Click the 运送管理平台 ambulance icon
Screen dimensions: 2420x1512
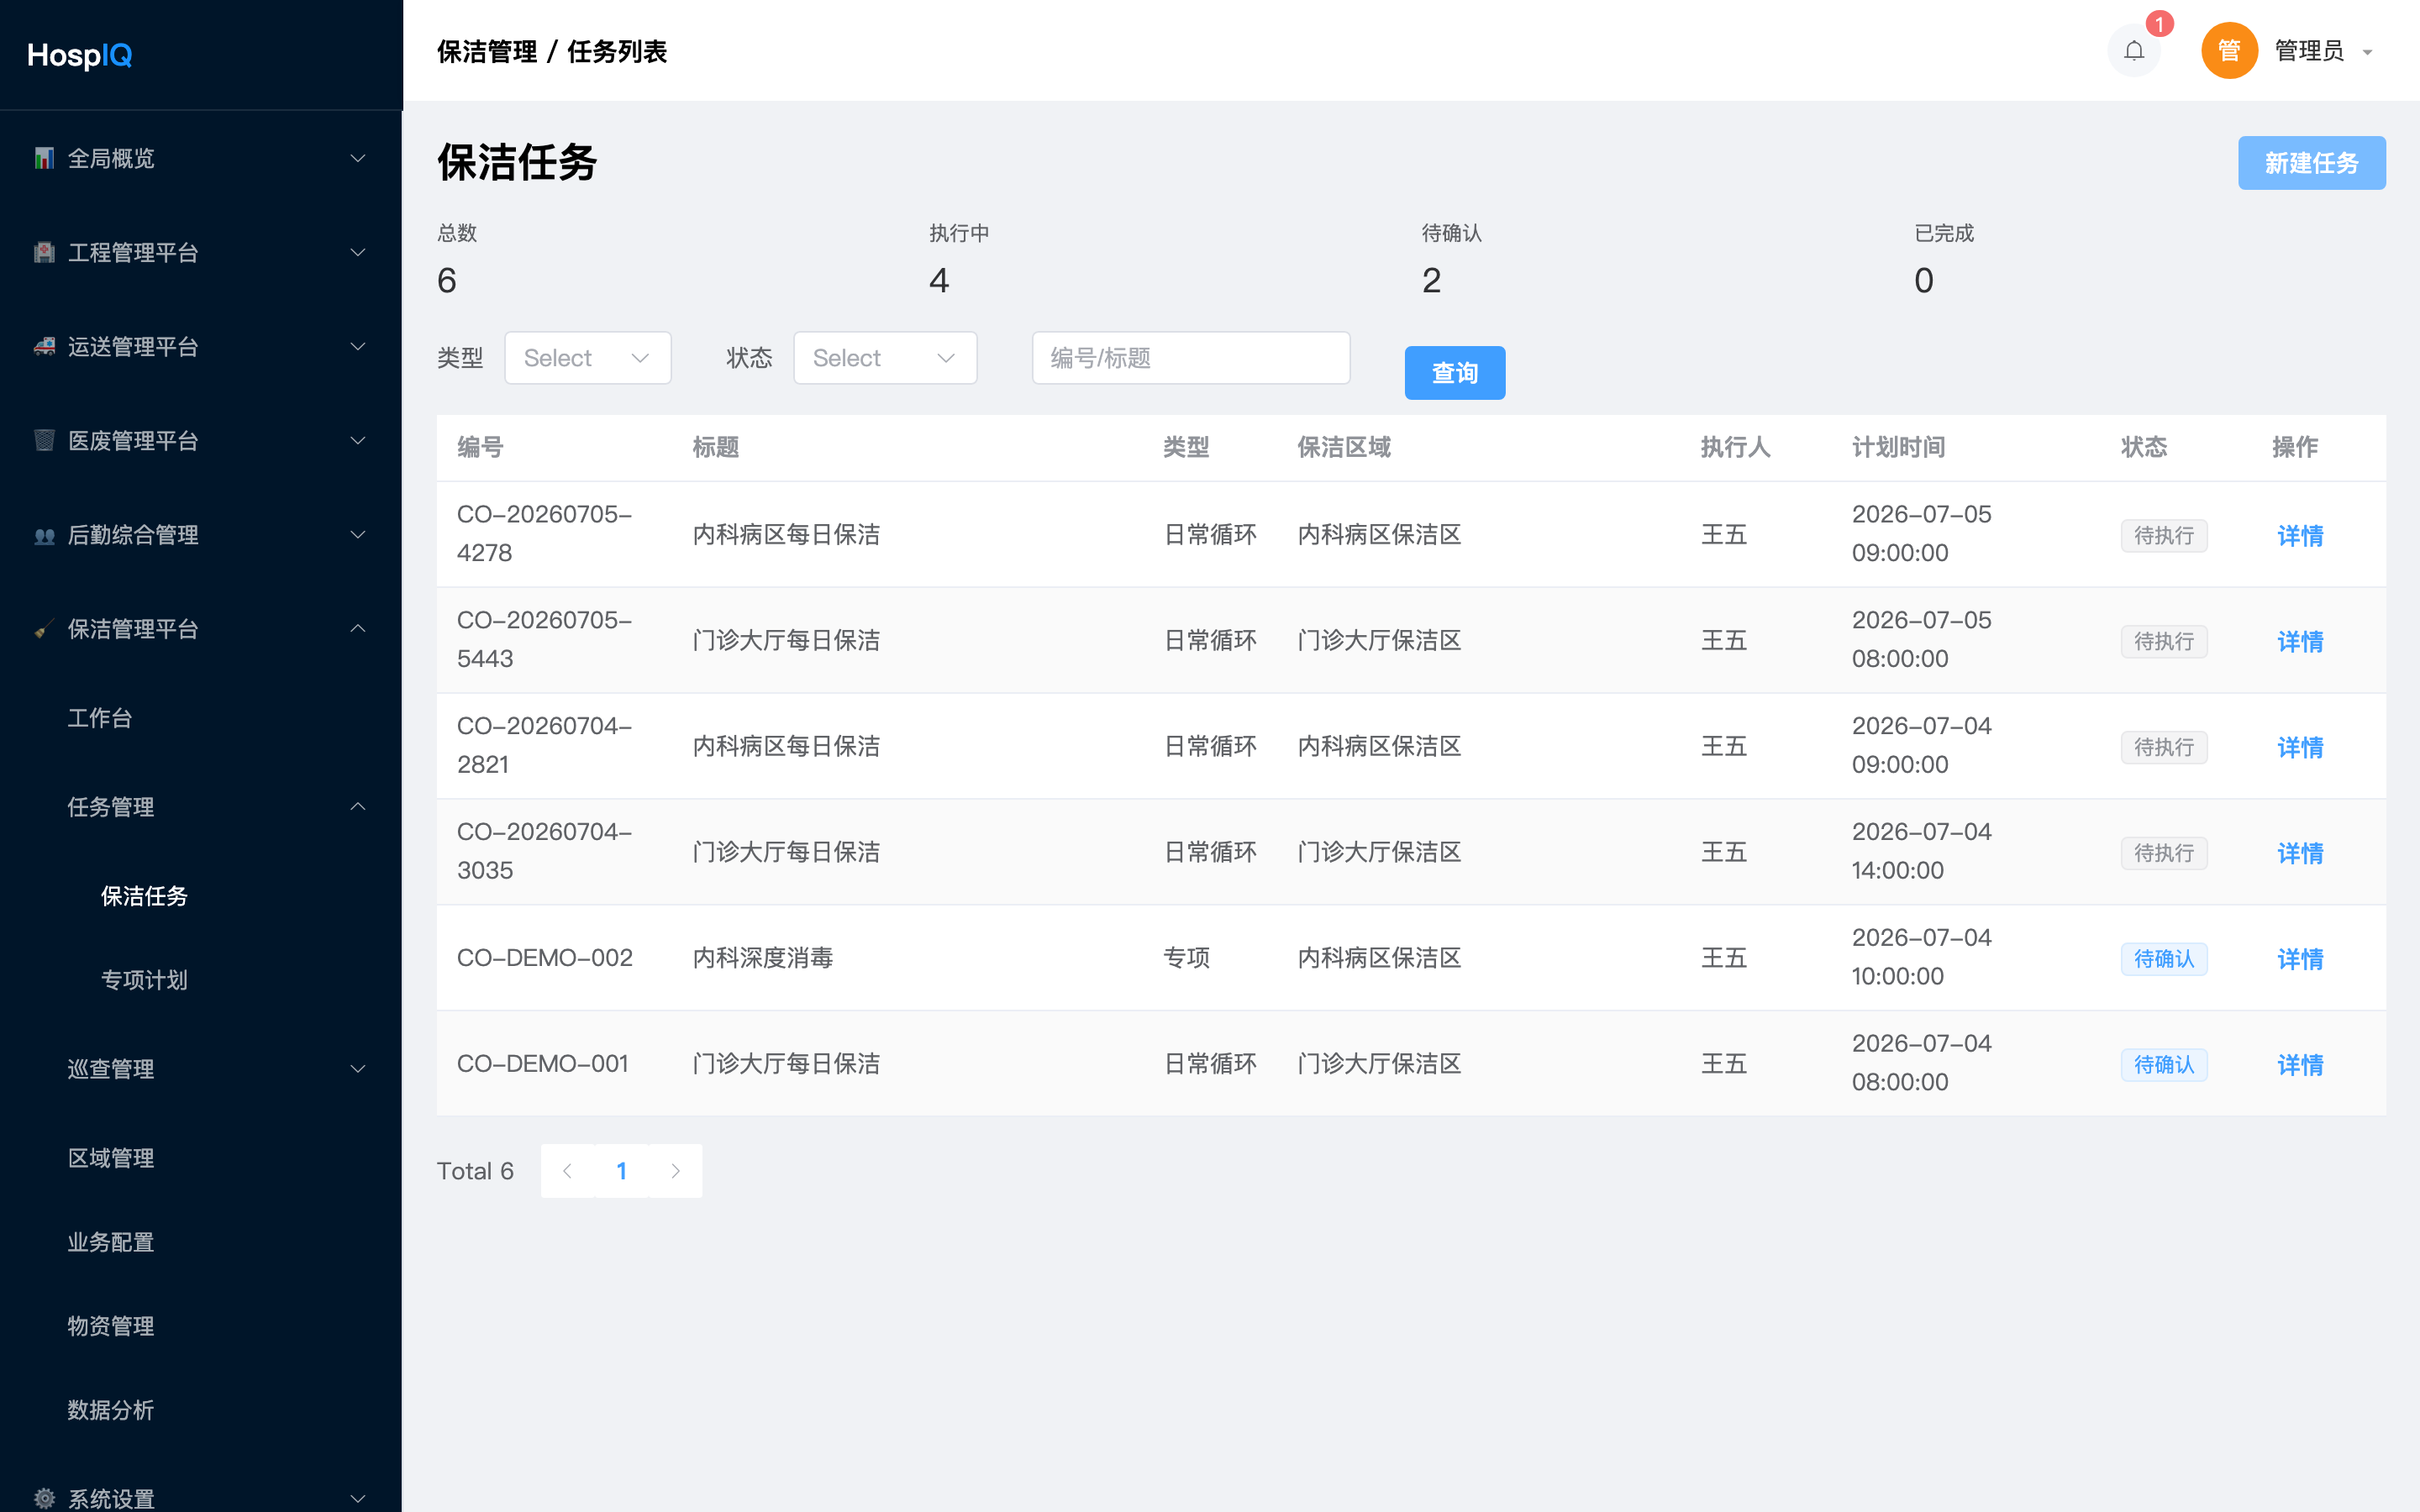point(44,346)
